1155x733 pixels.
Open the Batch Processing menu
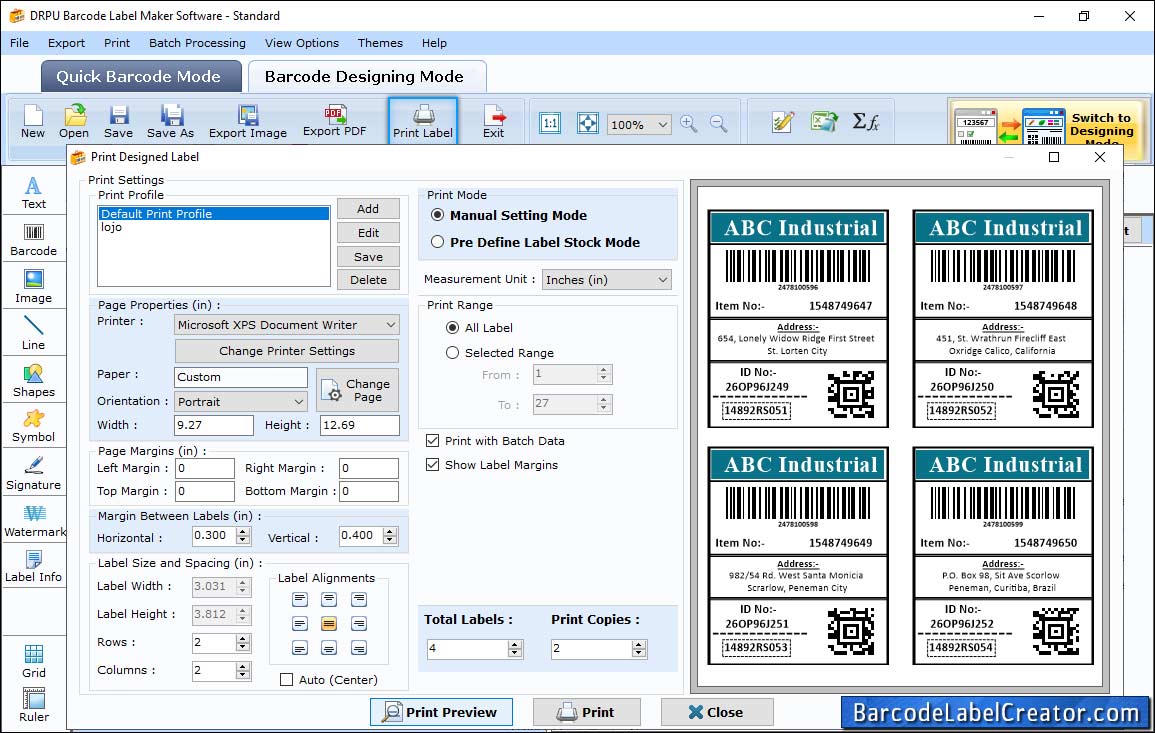tap(197, 43)
